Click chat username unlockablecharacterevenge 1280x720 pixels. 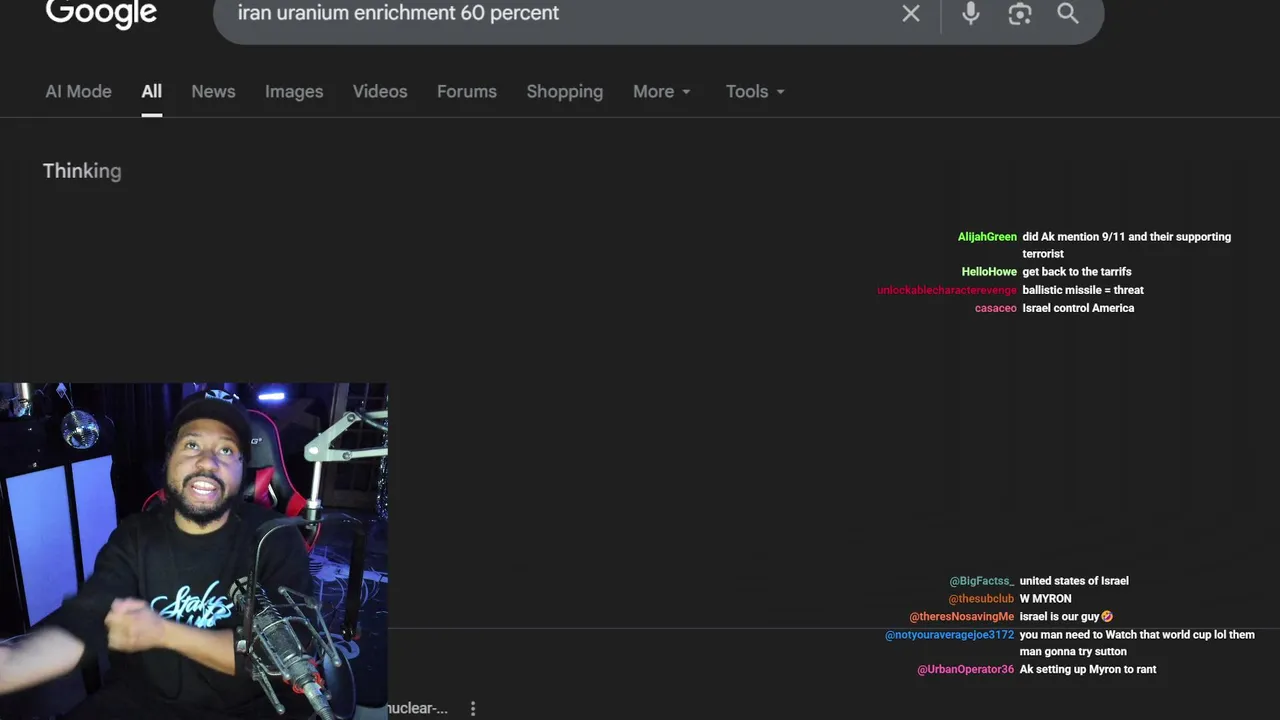pyautogui.click(x=946, y=290)
